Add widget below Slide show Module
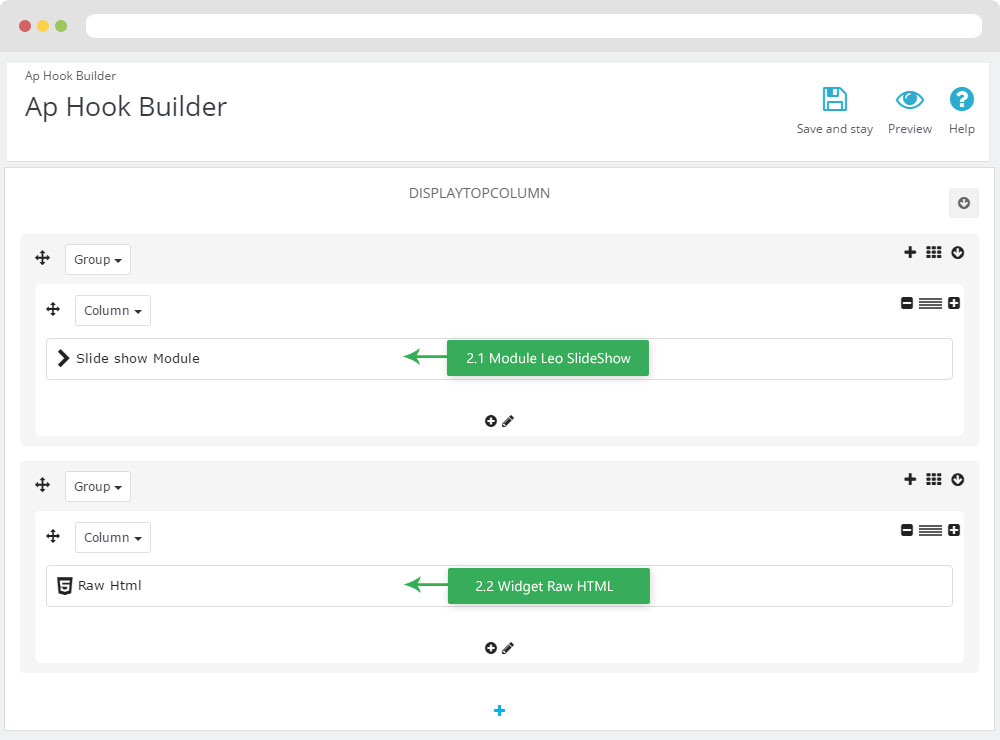 point(490,421)
